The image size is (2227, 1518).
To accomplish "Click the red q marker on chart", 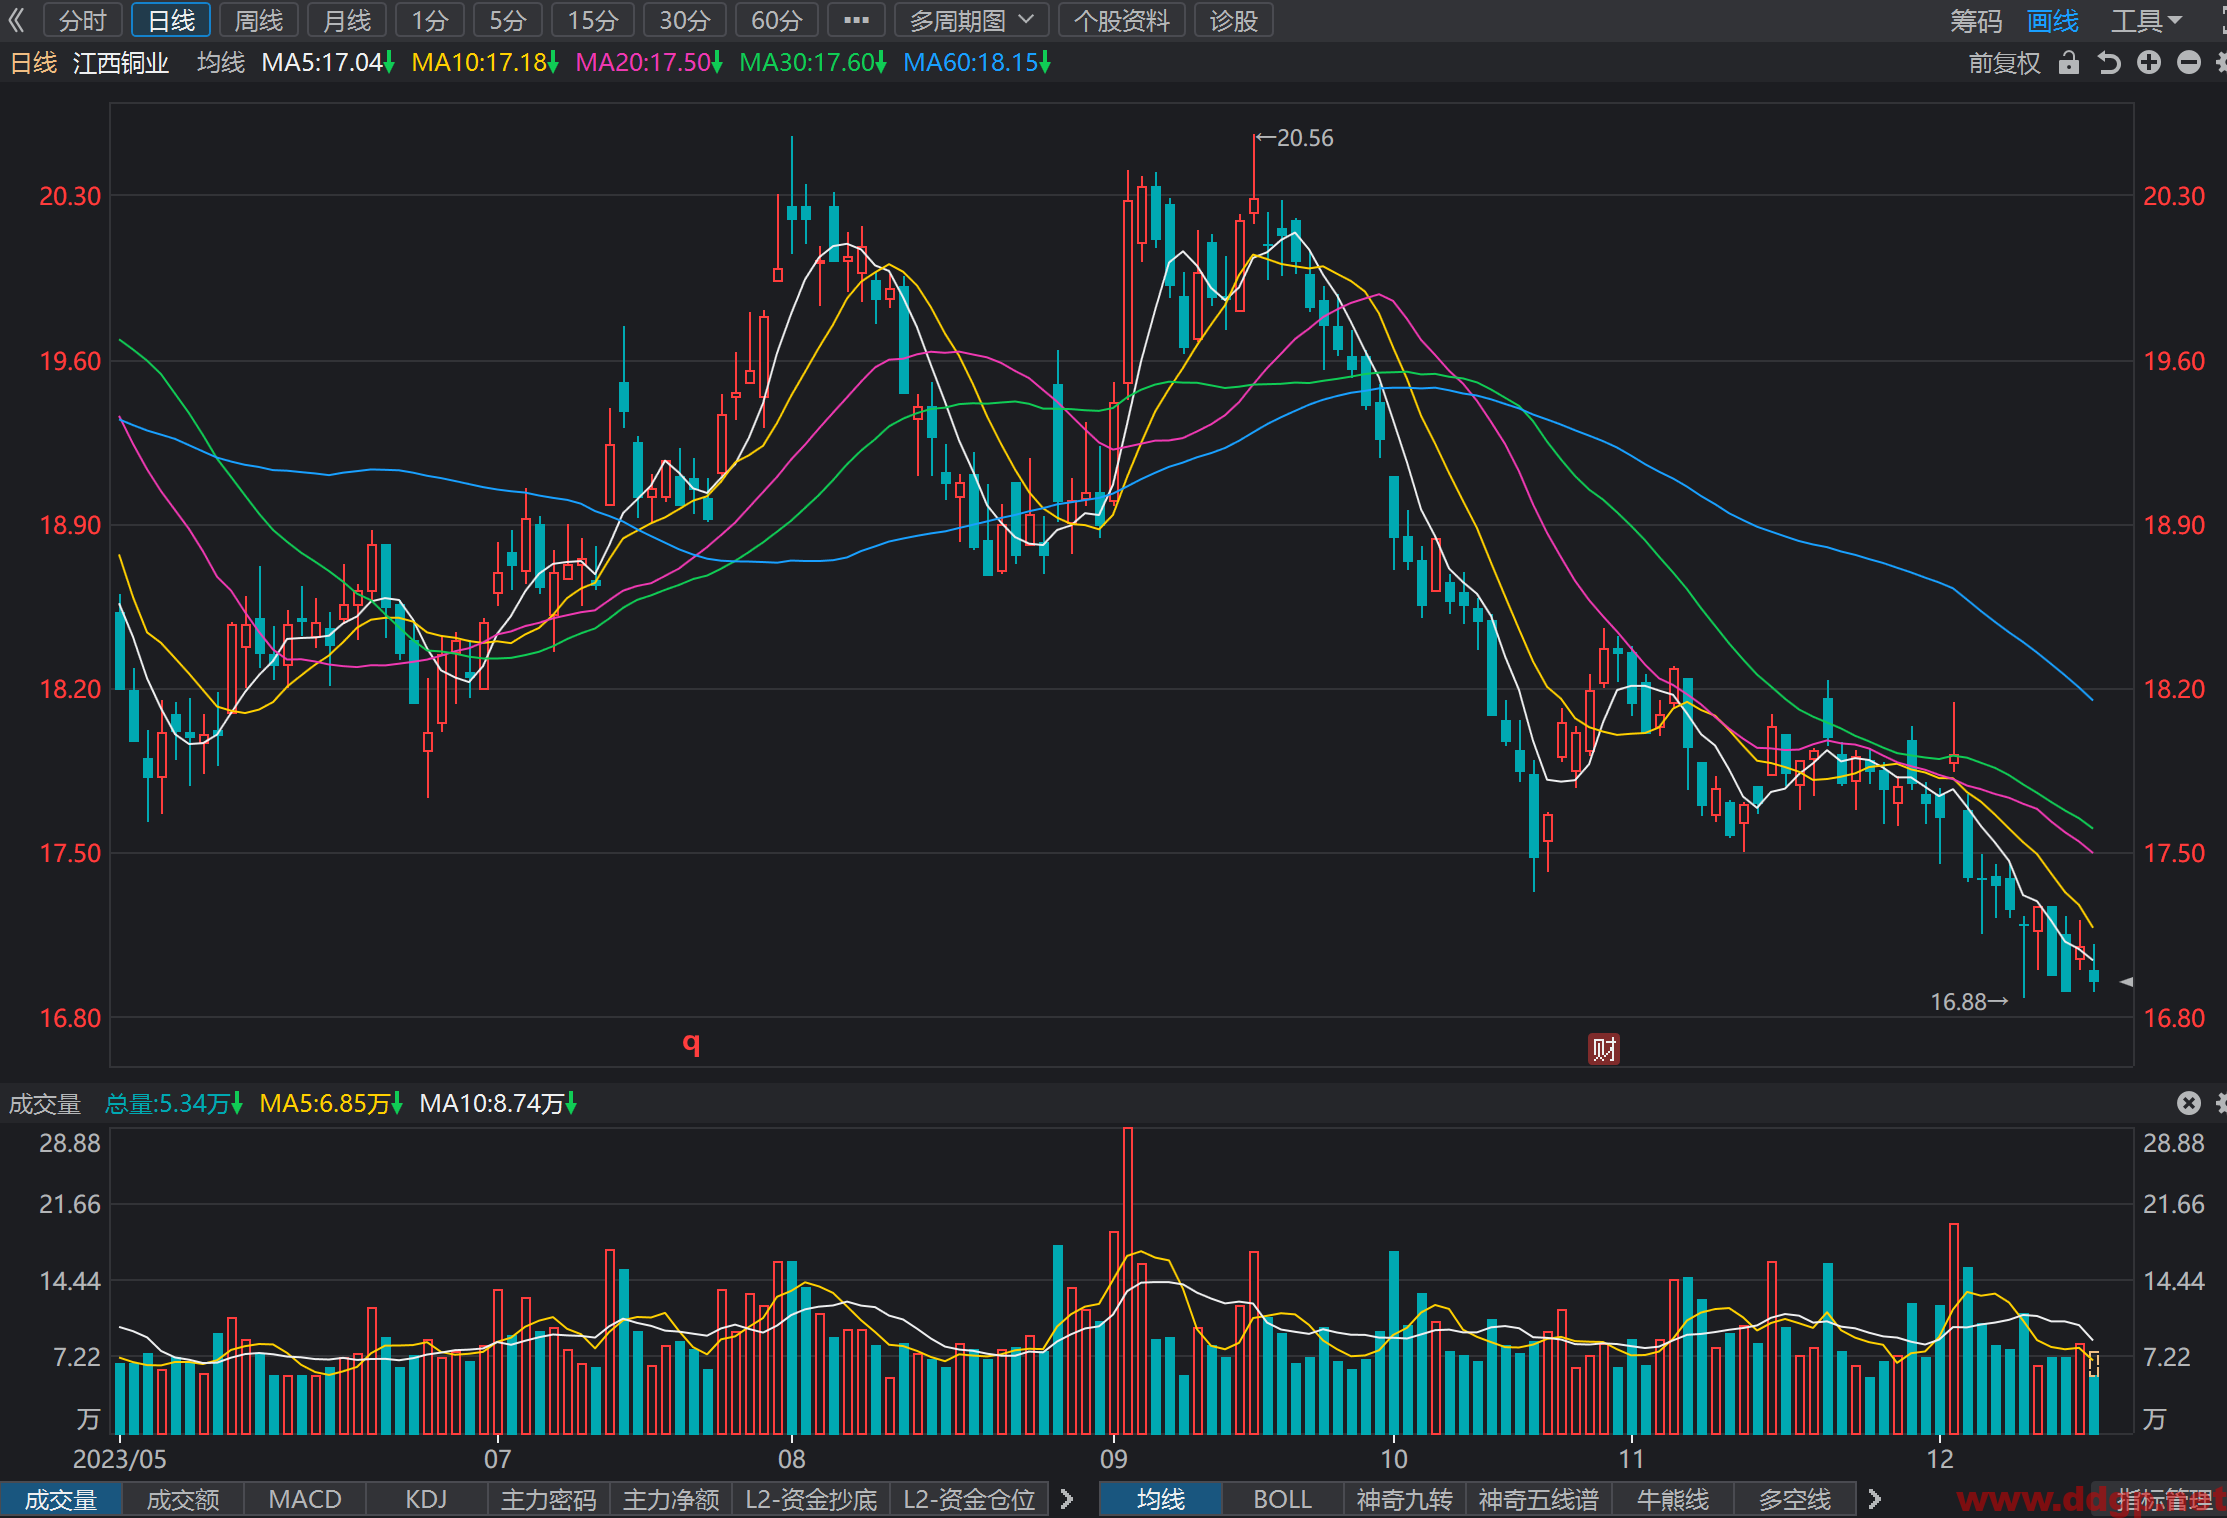I will tap(691, 1043).
